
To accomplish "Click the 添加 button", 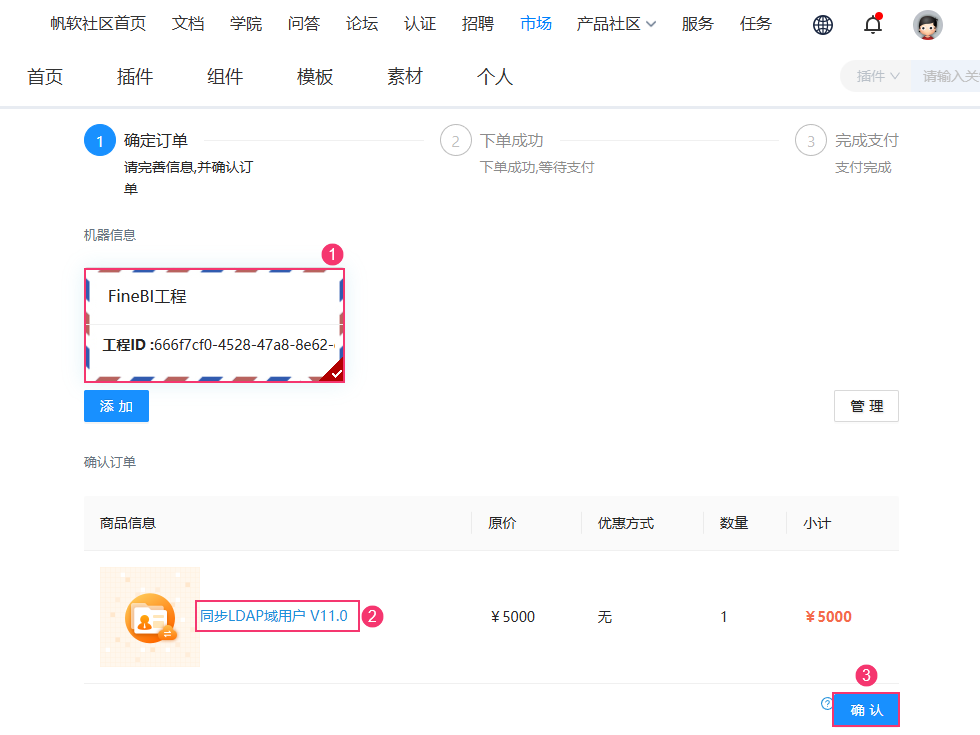I will coord(116,406).
